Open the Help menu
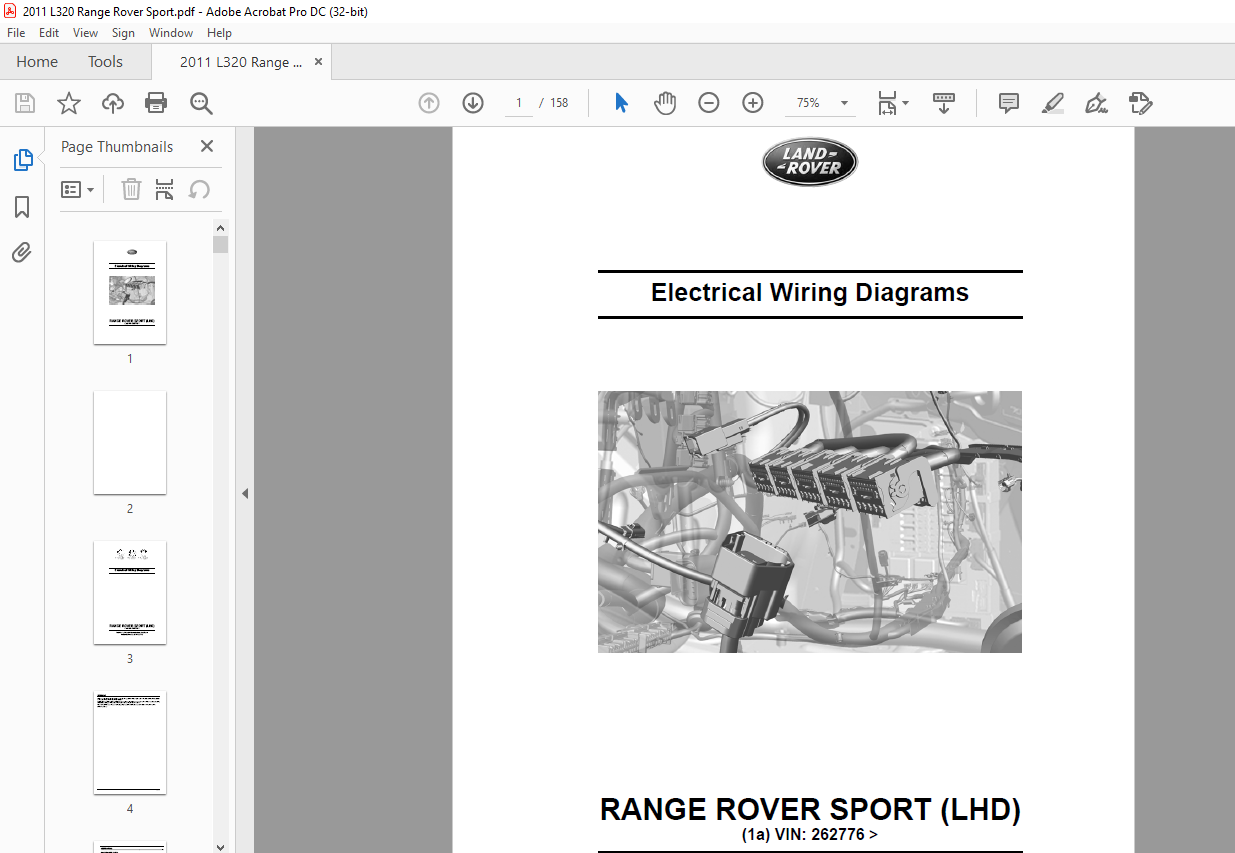 (219, 33)
